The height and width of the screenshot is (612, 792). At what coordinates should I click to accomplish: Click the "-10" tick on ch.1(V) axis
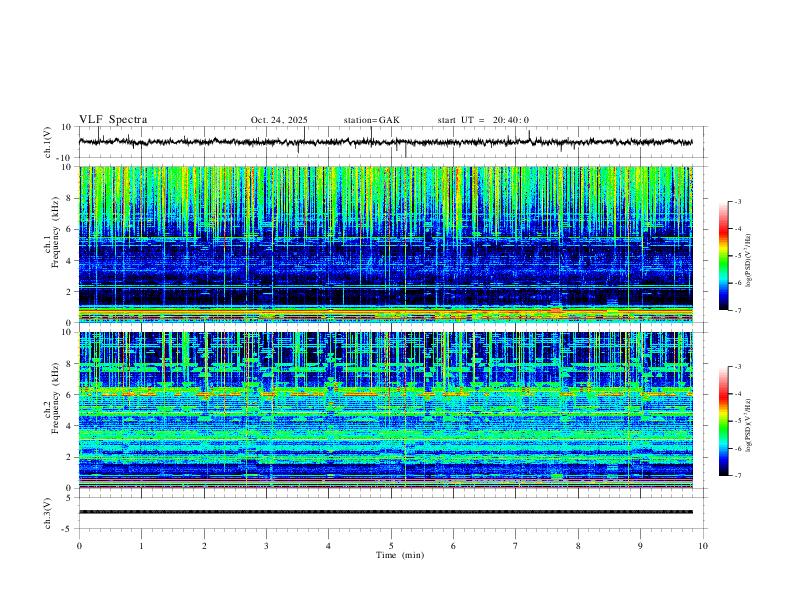[x=65, y=158]
